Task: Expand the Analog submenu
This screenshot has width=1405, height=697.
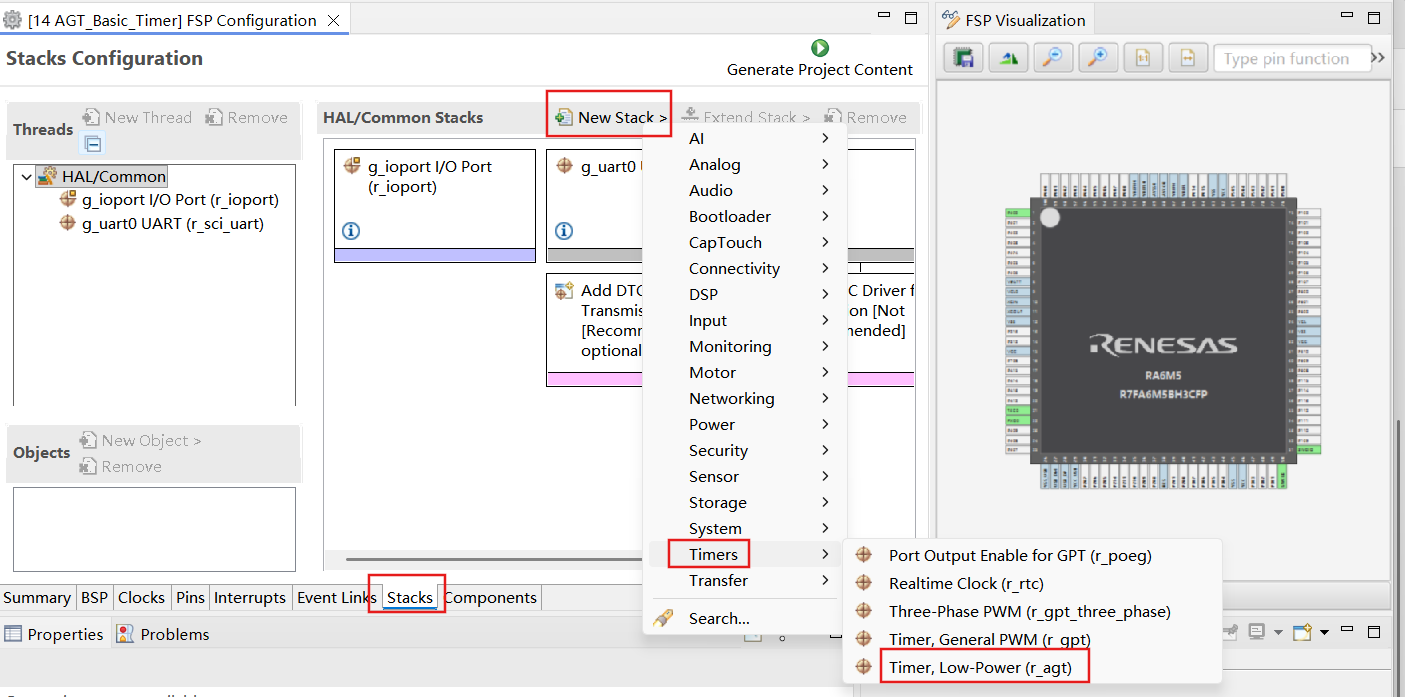Action: 825,164
